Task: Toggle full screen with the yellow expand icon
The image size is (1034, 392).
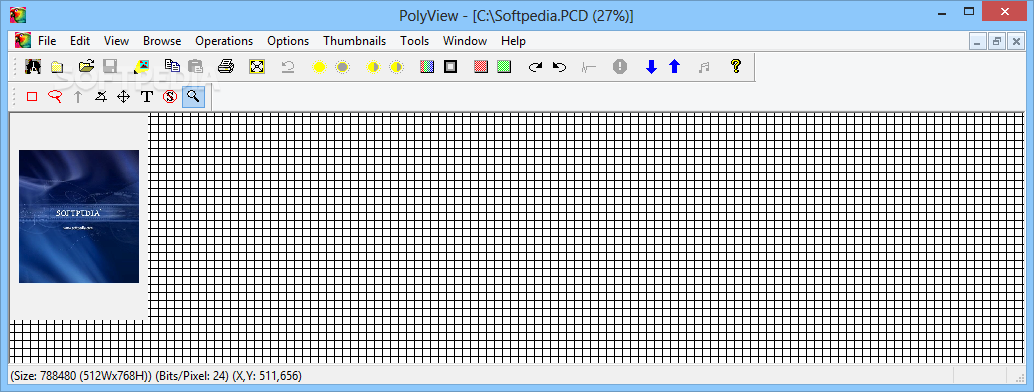Action: pos(257,66)
